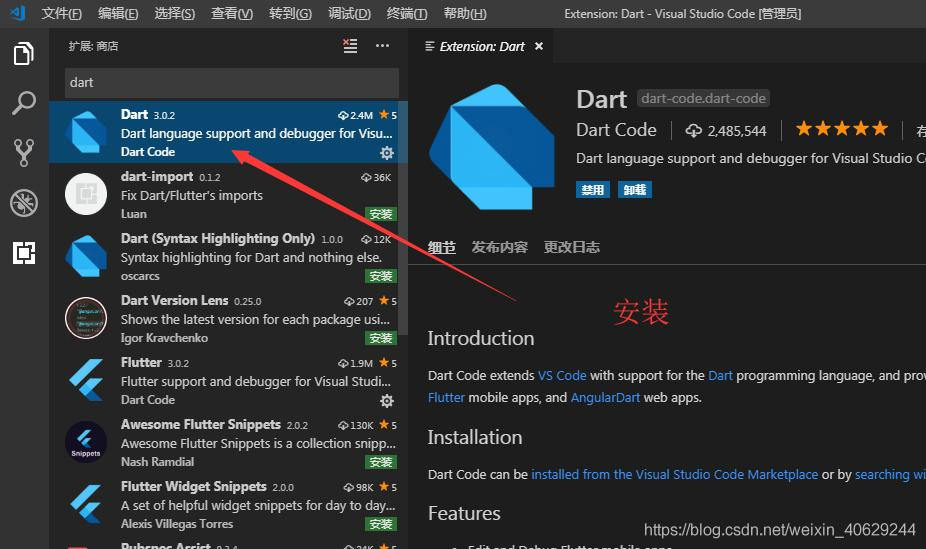The image size is (926, 549).
Task: Click the Awesome Flutter Snippets icon
Action: pos(86,442)
